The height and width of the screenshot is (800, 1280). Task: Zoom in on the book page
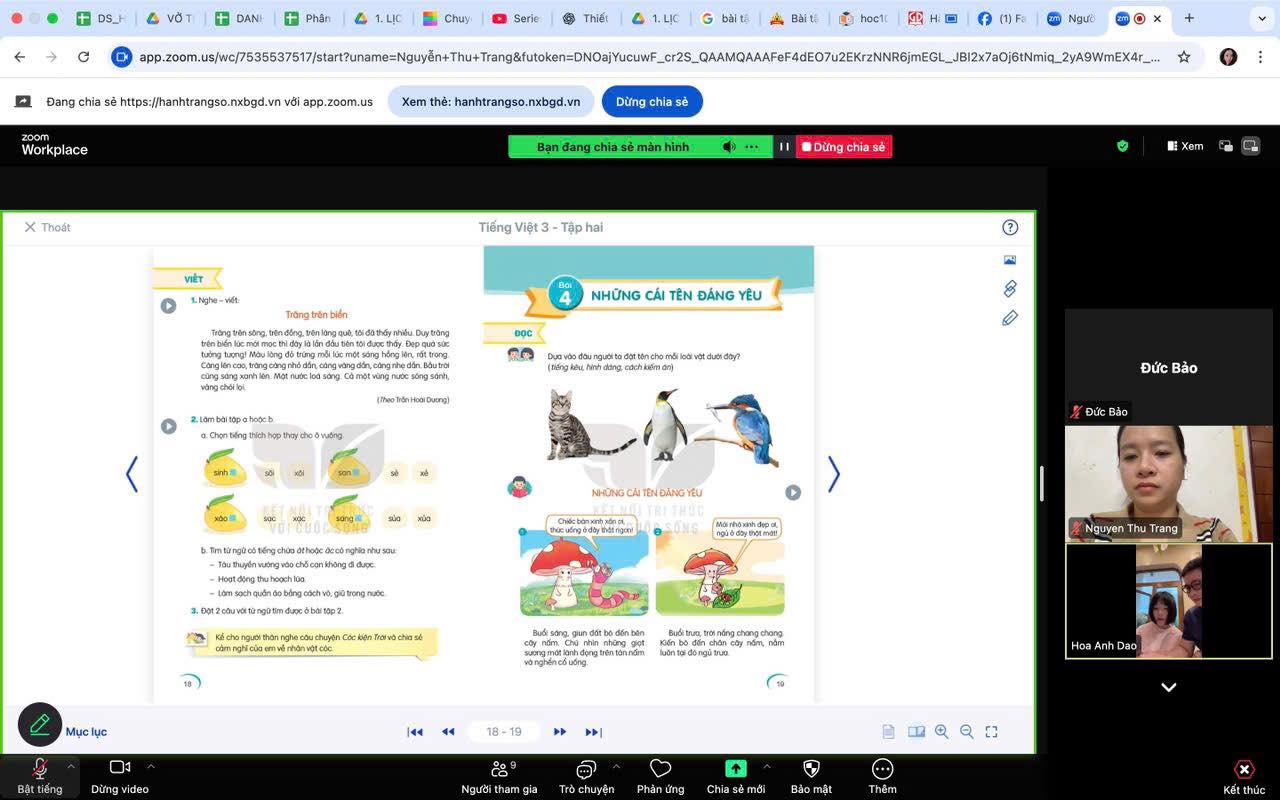point(941,732)
